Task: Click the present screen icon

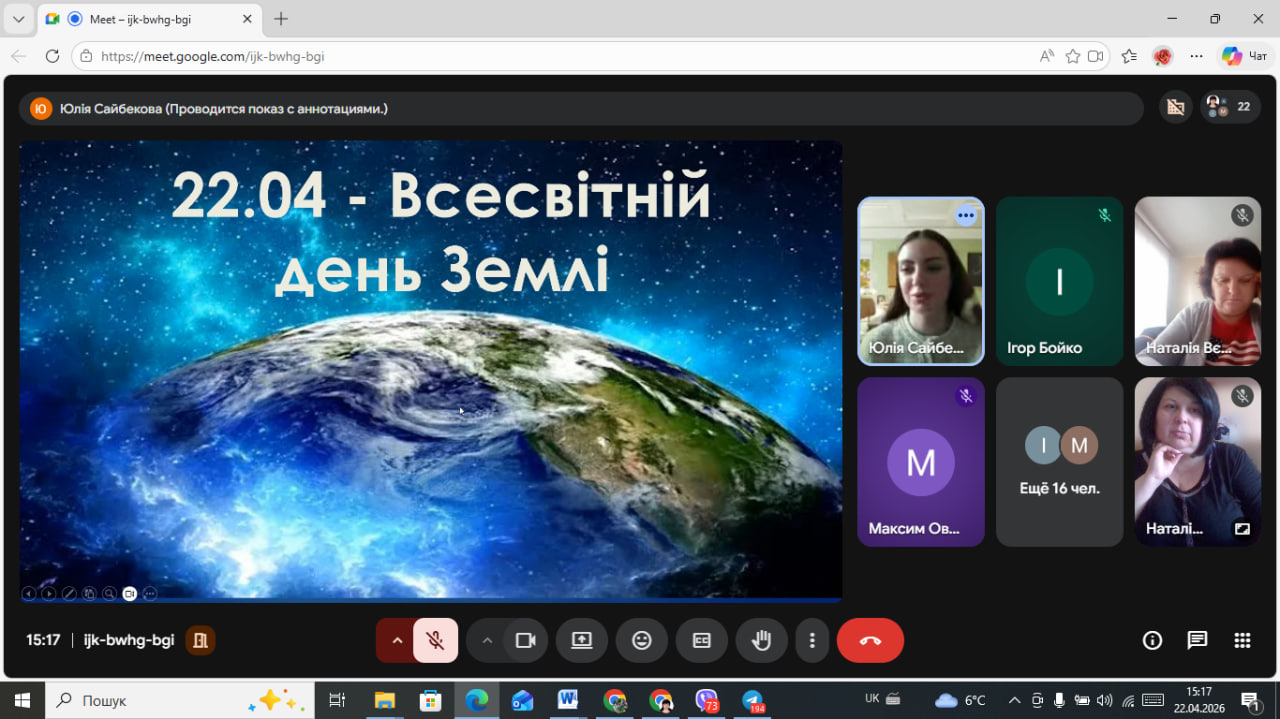Action: coord(582,641)
